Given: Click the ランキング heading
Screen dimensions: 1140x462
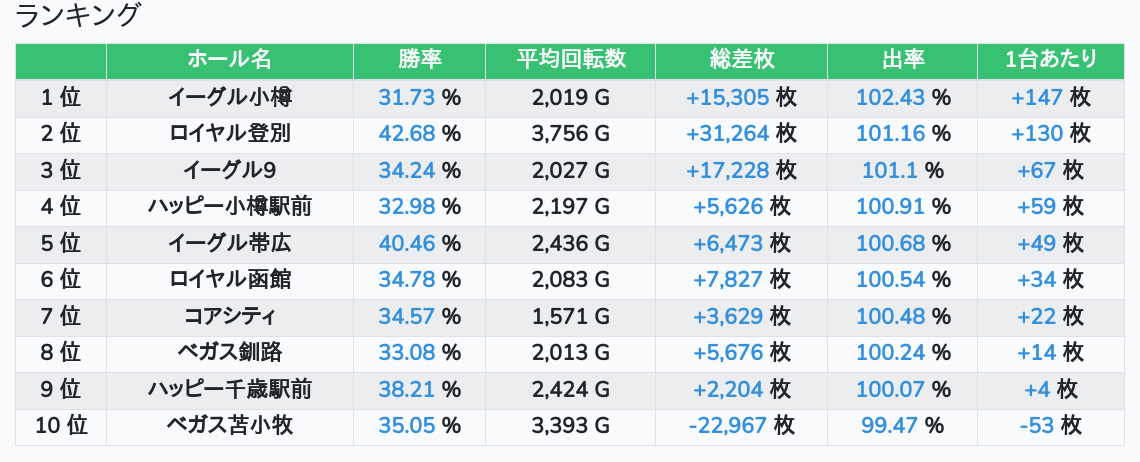Looking at the screenshot, I should click(x=79, y=16).
